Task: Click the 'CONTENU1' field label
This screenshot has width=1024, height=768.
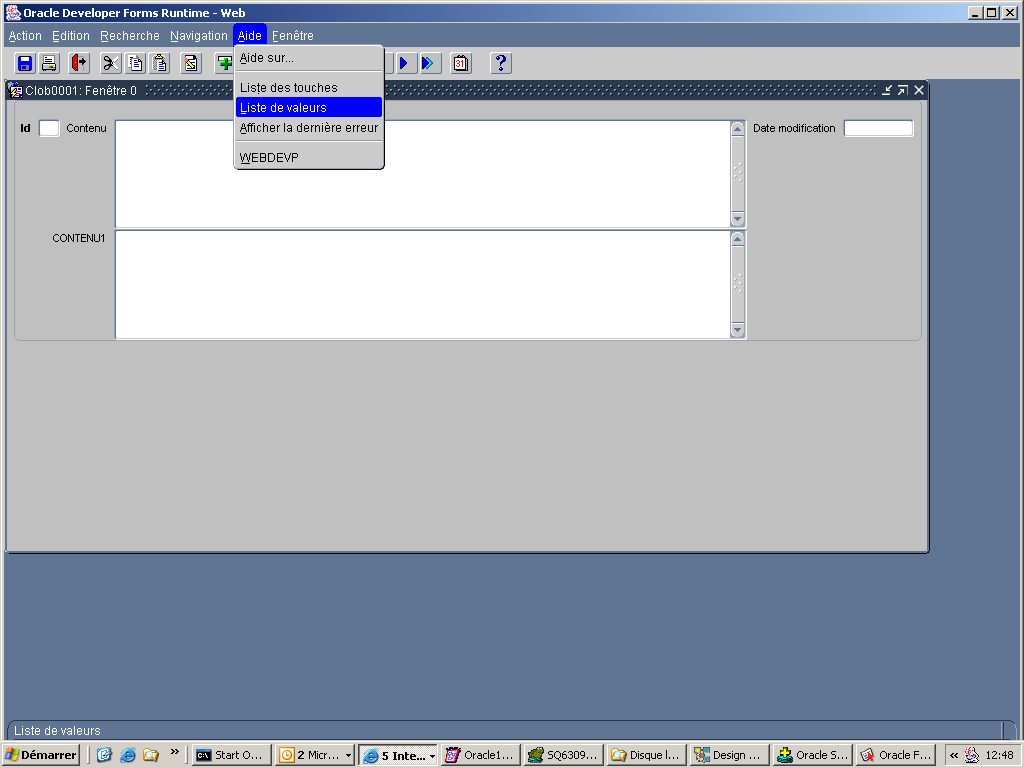Action: (x=78, y=238)
